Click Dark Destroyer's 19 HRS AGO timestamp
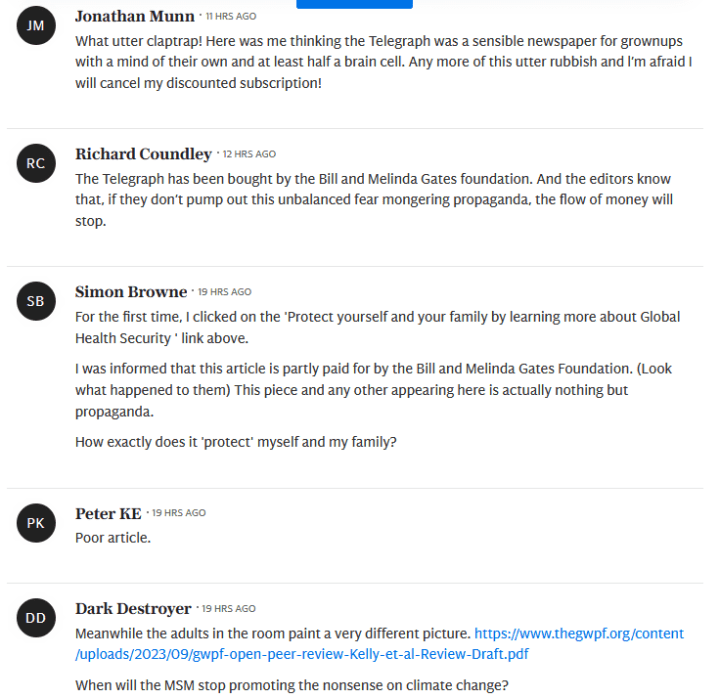Screen dimensions: 720x699 coord(229,609)
